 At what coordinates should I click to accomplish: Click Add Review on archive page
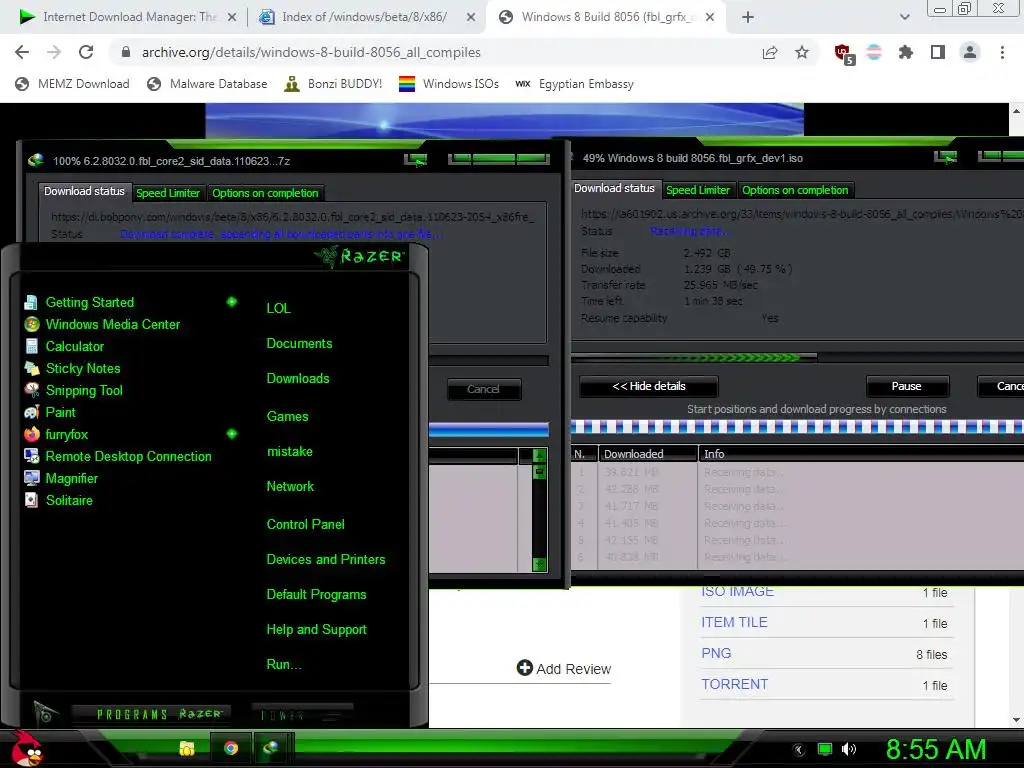[564, 669]
